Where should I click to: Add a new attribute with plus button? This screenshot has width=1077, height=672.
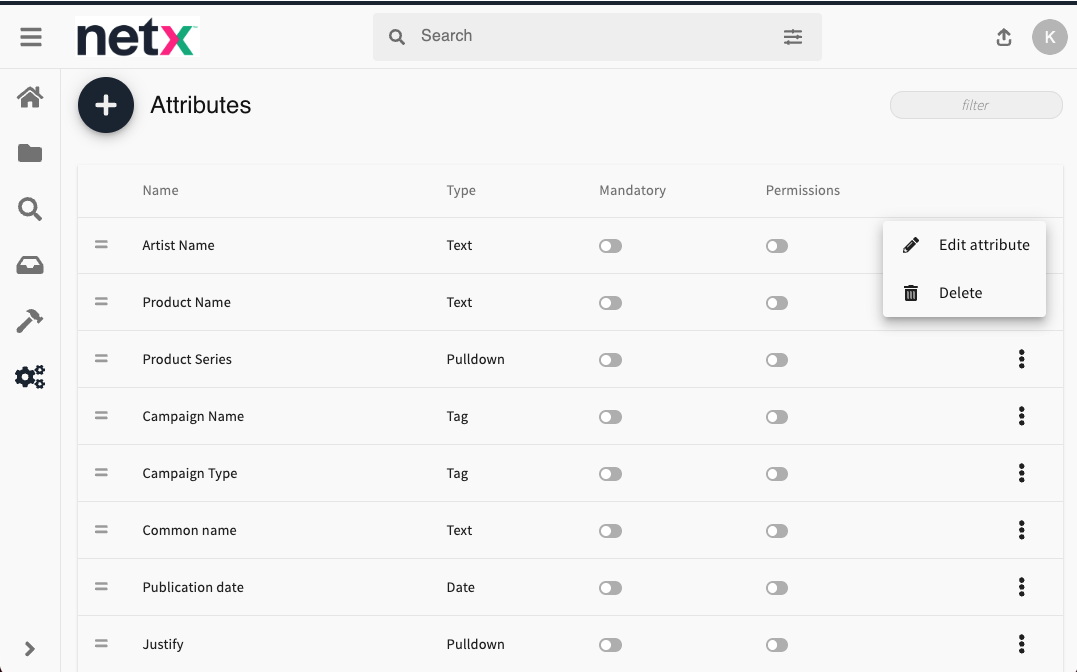coord(106,105)
